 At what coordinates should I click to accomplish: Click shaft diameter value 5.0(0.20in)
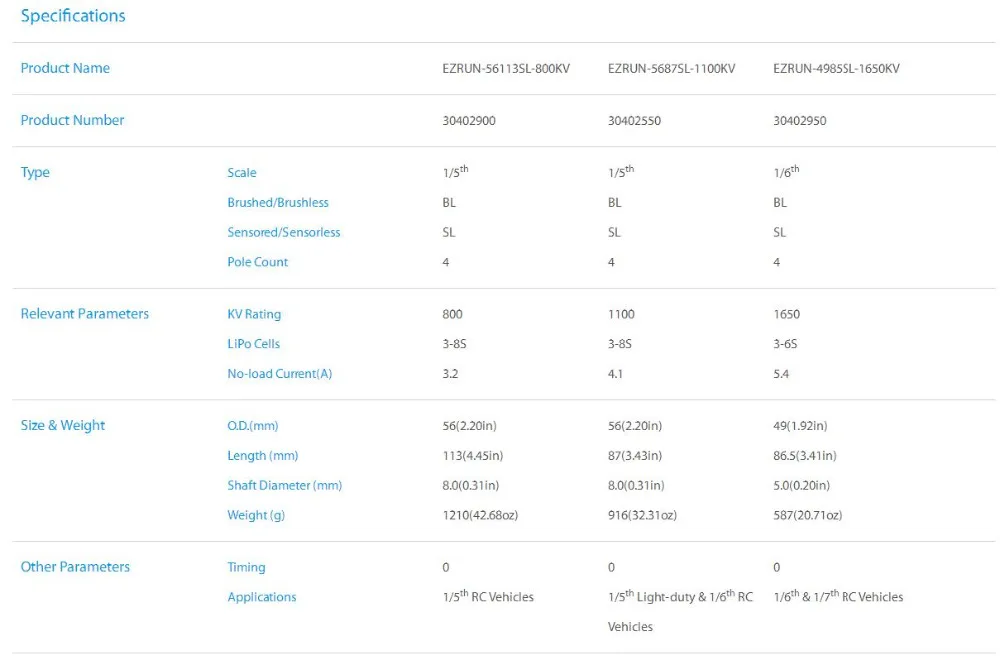(x=802, y=485)
